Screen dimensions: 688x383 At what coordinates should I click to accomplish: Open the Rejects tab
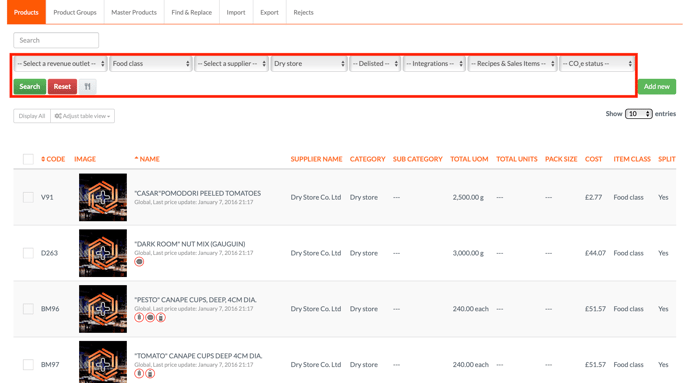pyautogui.click(x=304, y=12)
